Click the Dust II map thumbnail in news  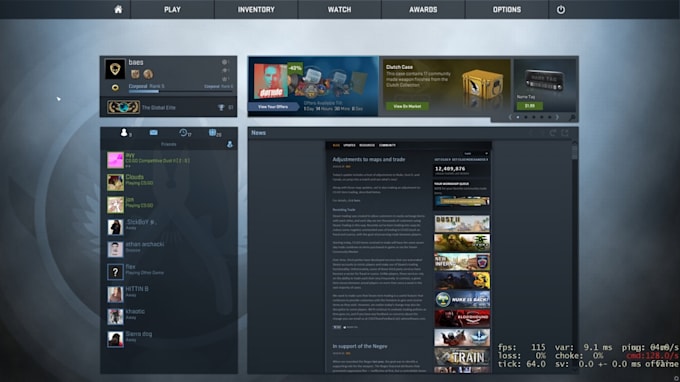(x=462, y=223)
